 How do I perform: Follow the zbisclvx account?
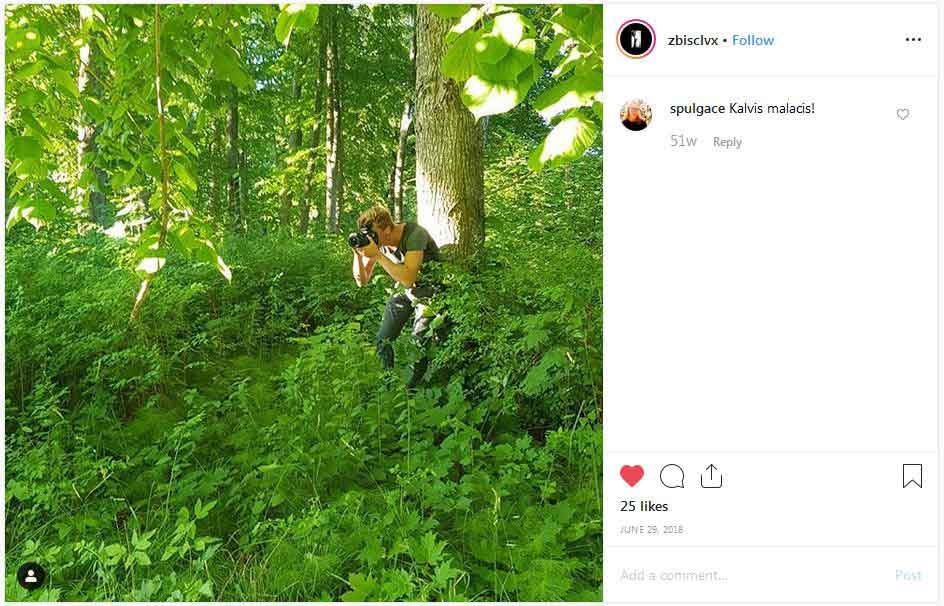coord(753,40)
